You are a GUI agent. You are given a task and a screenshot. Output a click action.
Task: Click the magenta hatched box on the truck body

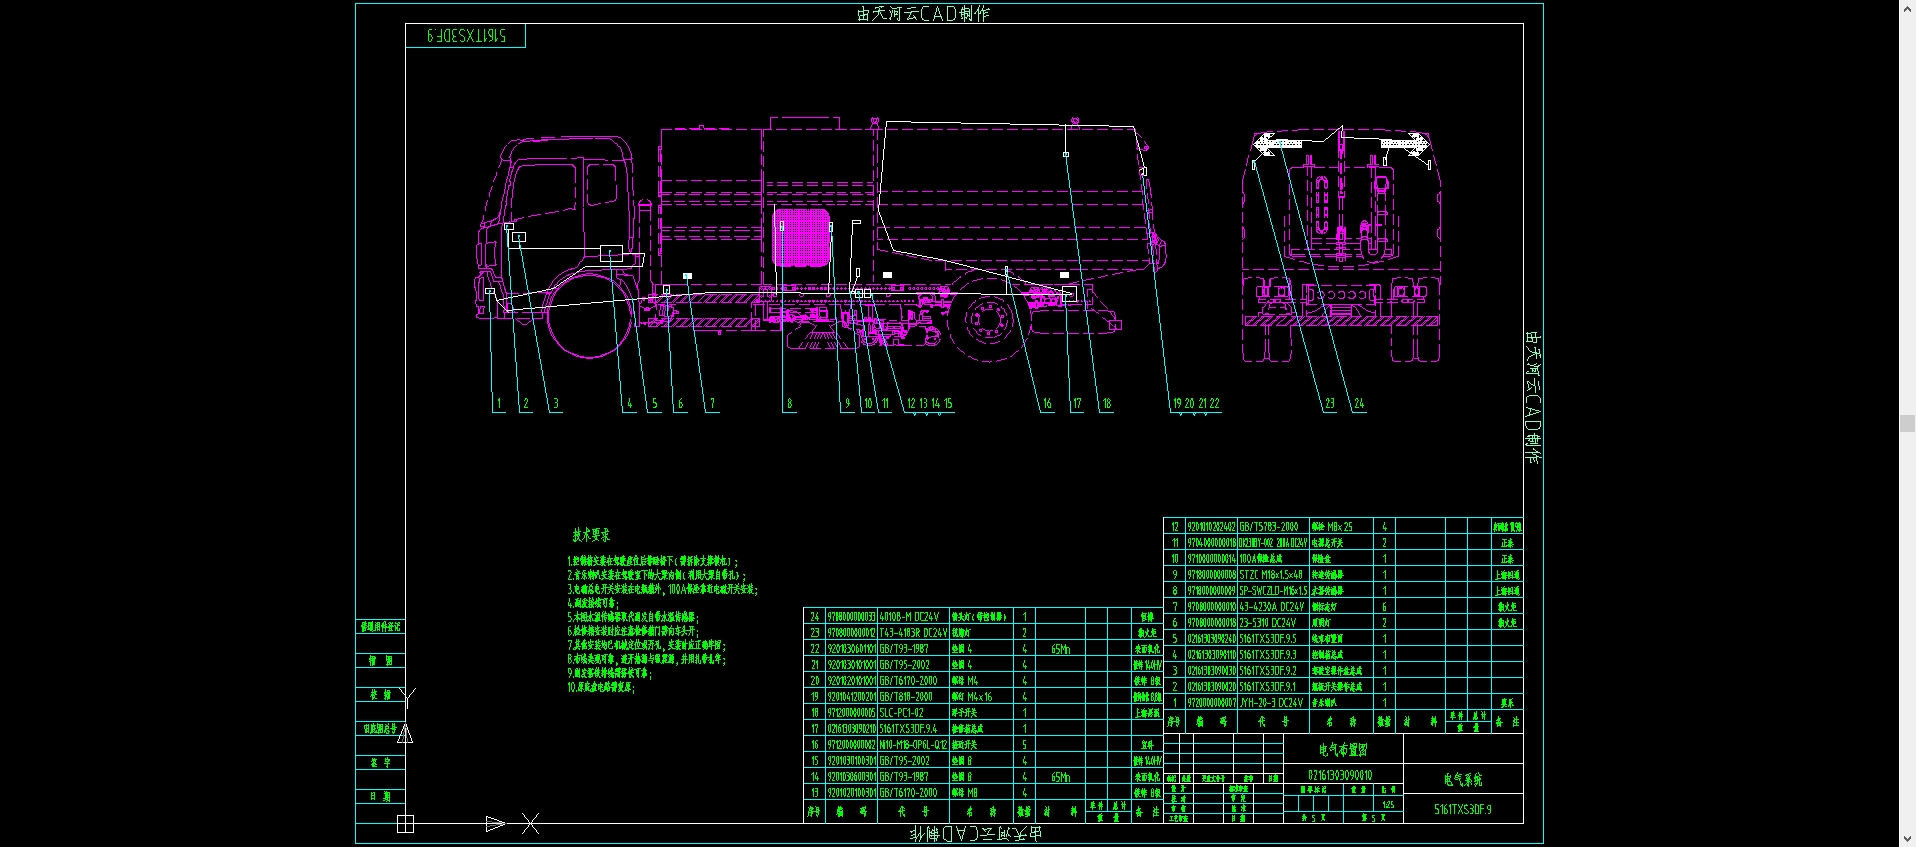[x=802, y=237]
